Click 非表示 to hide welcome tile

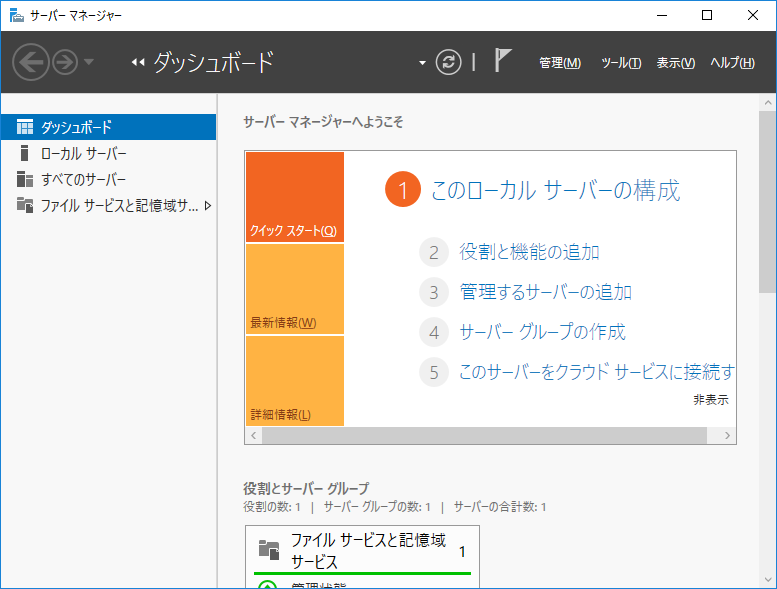pyautogui.click(x=711, y=400)
